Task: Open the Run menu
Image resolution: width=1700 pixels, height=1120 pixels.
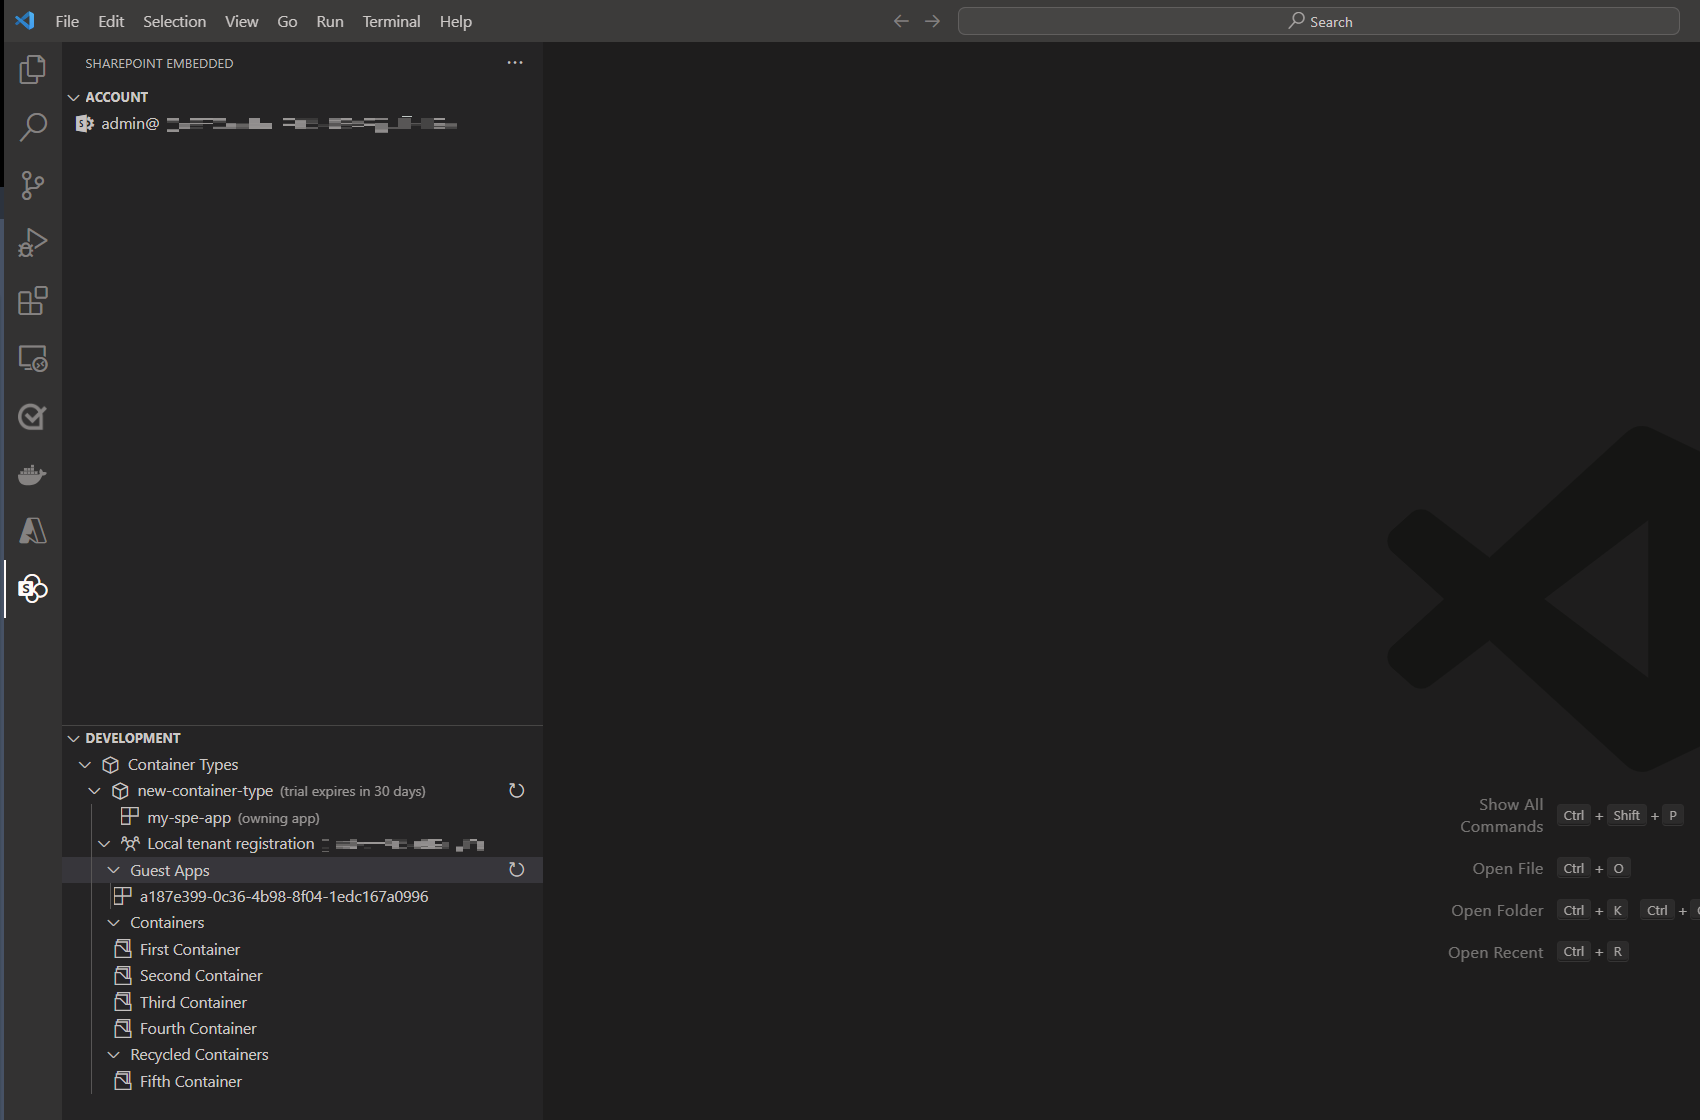Action: tap(329, 21)
